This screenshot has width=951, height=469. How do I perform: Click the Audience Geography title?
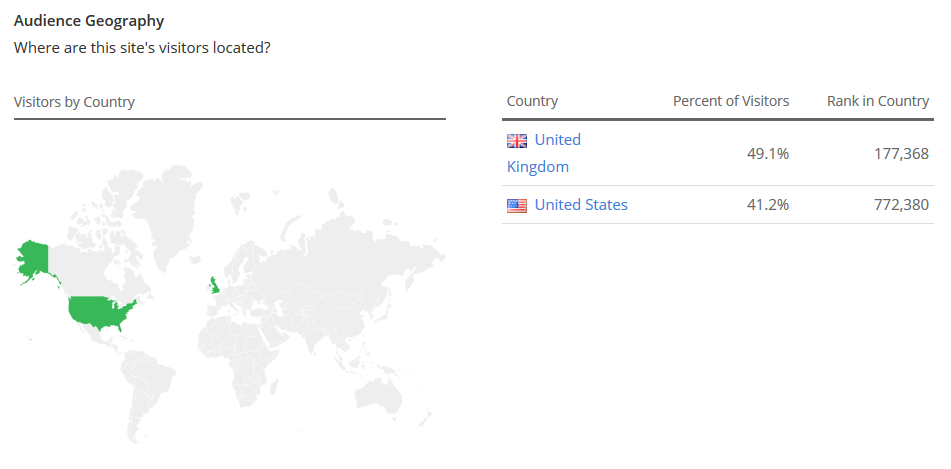(x=89, y=21)
